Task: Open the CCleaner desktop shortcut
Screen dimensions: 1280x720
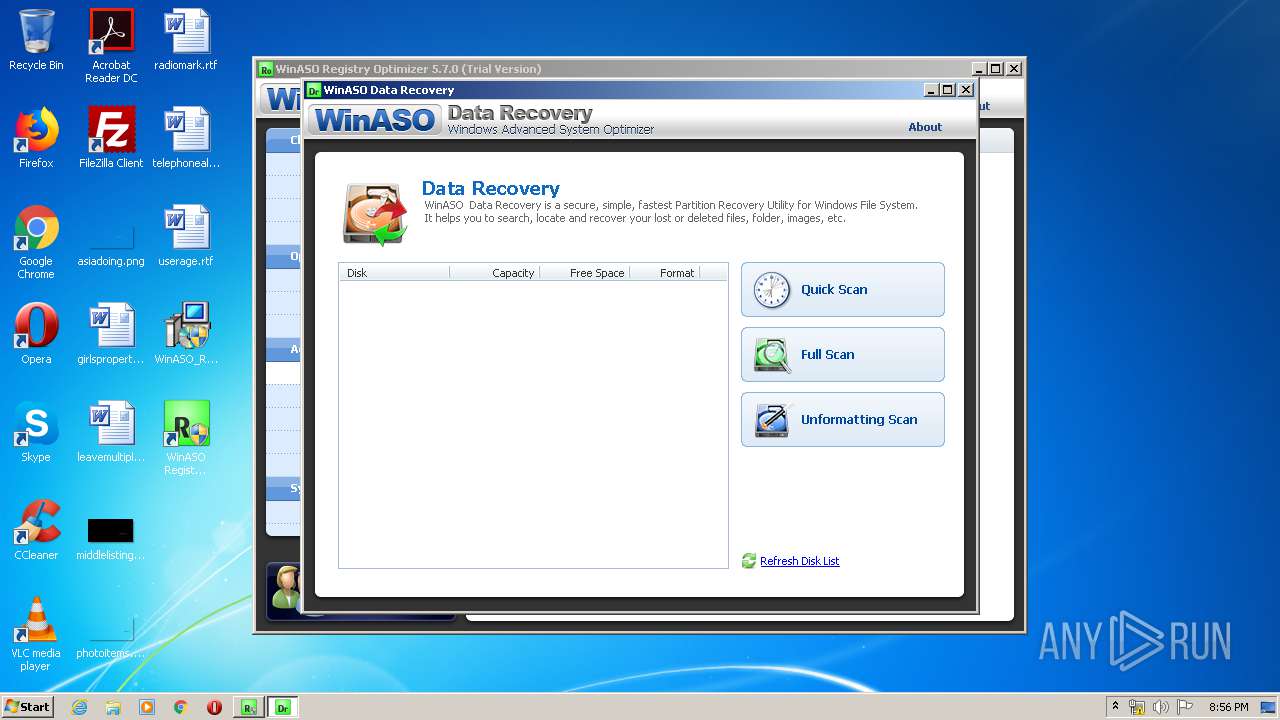Action: point(36,530)
